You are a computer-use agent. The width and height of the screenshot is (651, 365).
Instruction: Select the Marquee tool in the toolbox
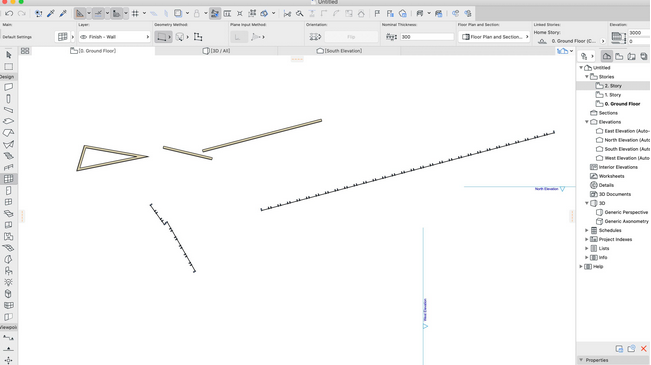pyautogui.click(x=8, y=66)
